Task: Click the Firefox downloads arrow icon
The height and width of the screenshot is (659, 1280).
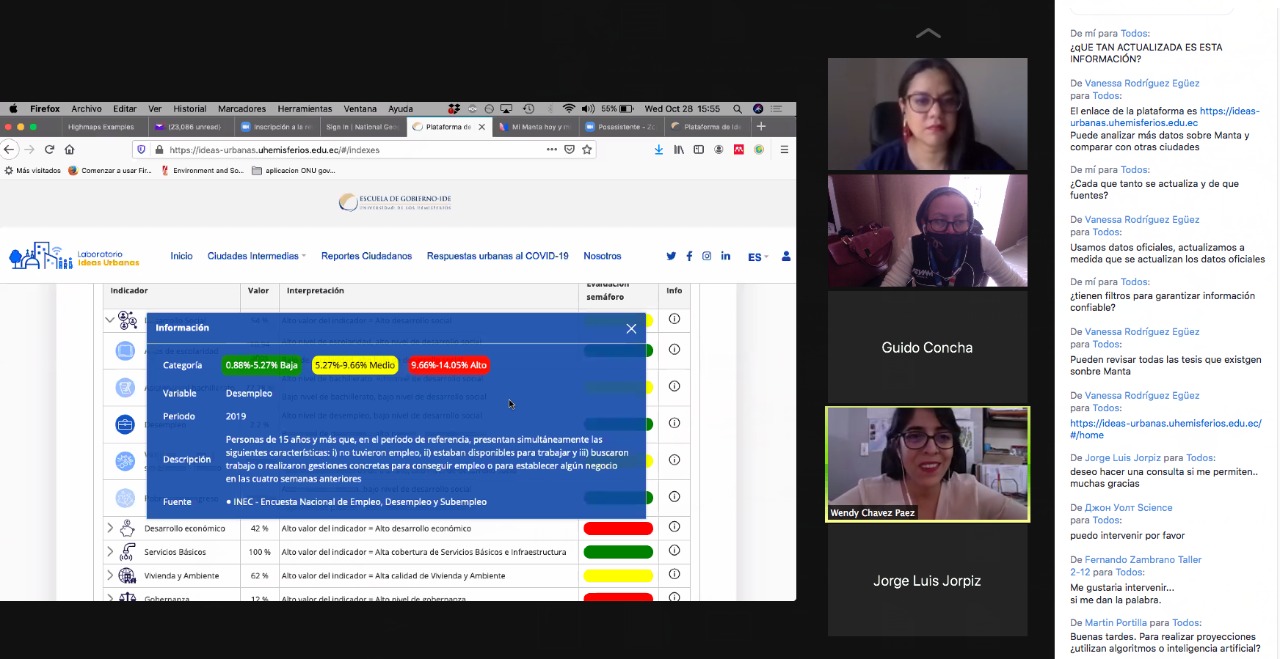Action: point(659,150)
